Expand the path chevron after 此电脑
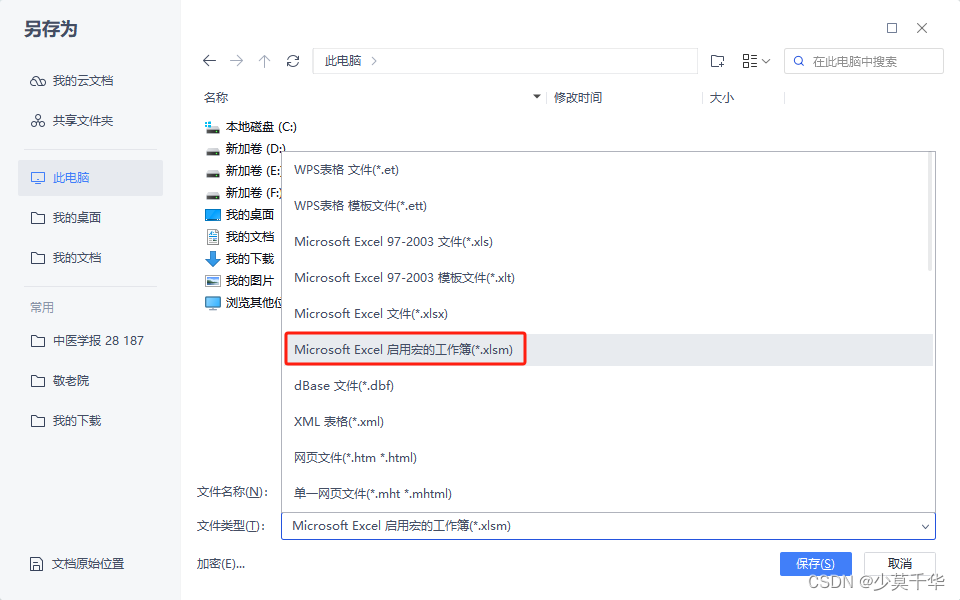Screen dimensions: 960x600 (374, 61)
